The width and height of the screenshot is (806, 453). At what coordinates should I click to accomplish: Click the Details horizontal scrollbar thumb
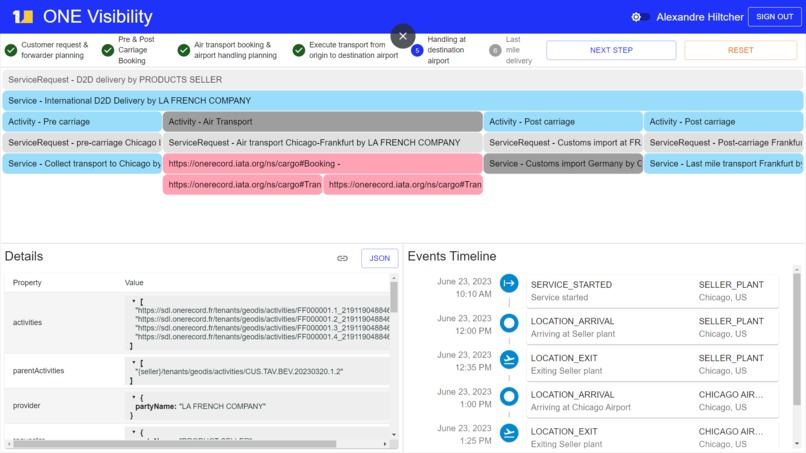174,444
